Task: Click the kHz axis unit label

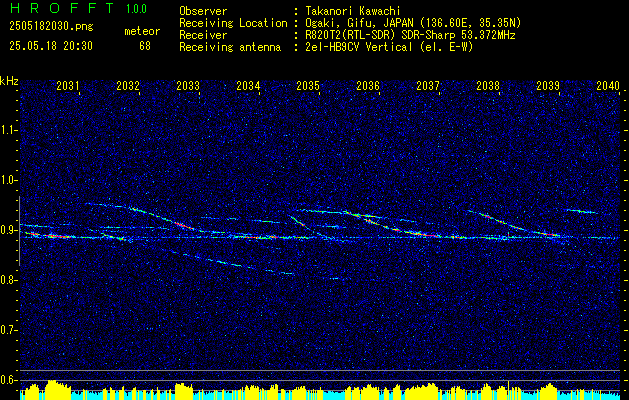Action: pos(9,81)
